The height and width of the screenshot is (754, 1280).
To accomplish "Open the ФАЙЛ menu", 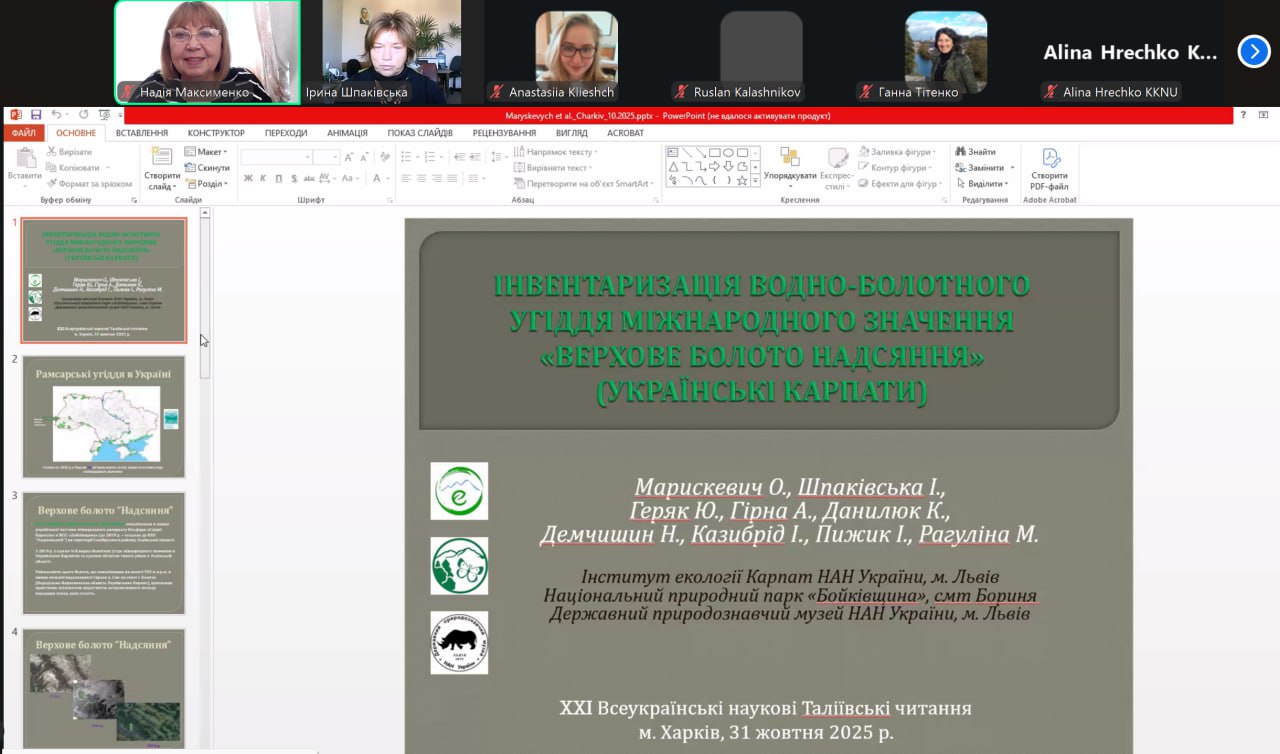I will pos(24,133).
